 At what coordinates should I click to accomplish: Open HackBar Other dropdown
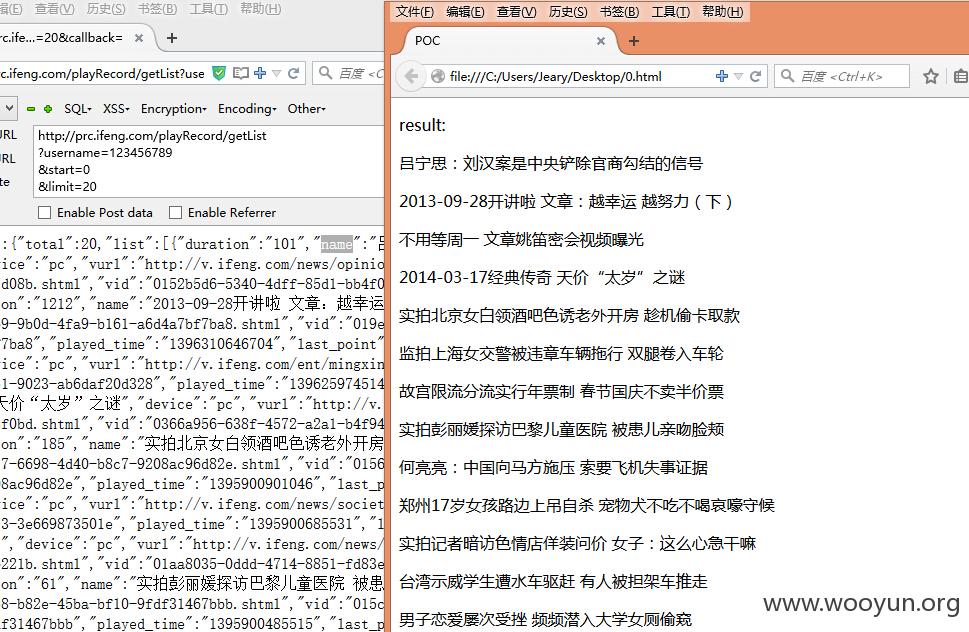coord(307,109)
